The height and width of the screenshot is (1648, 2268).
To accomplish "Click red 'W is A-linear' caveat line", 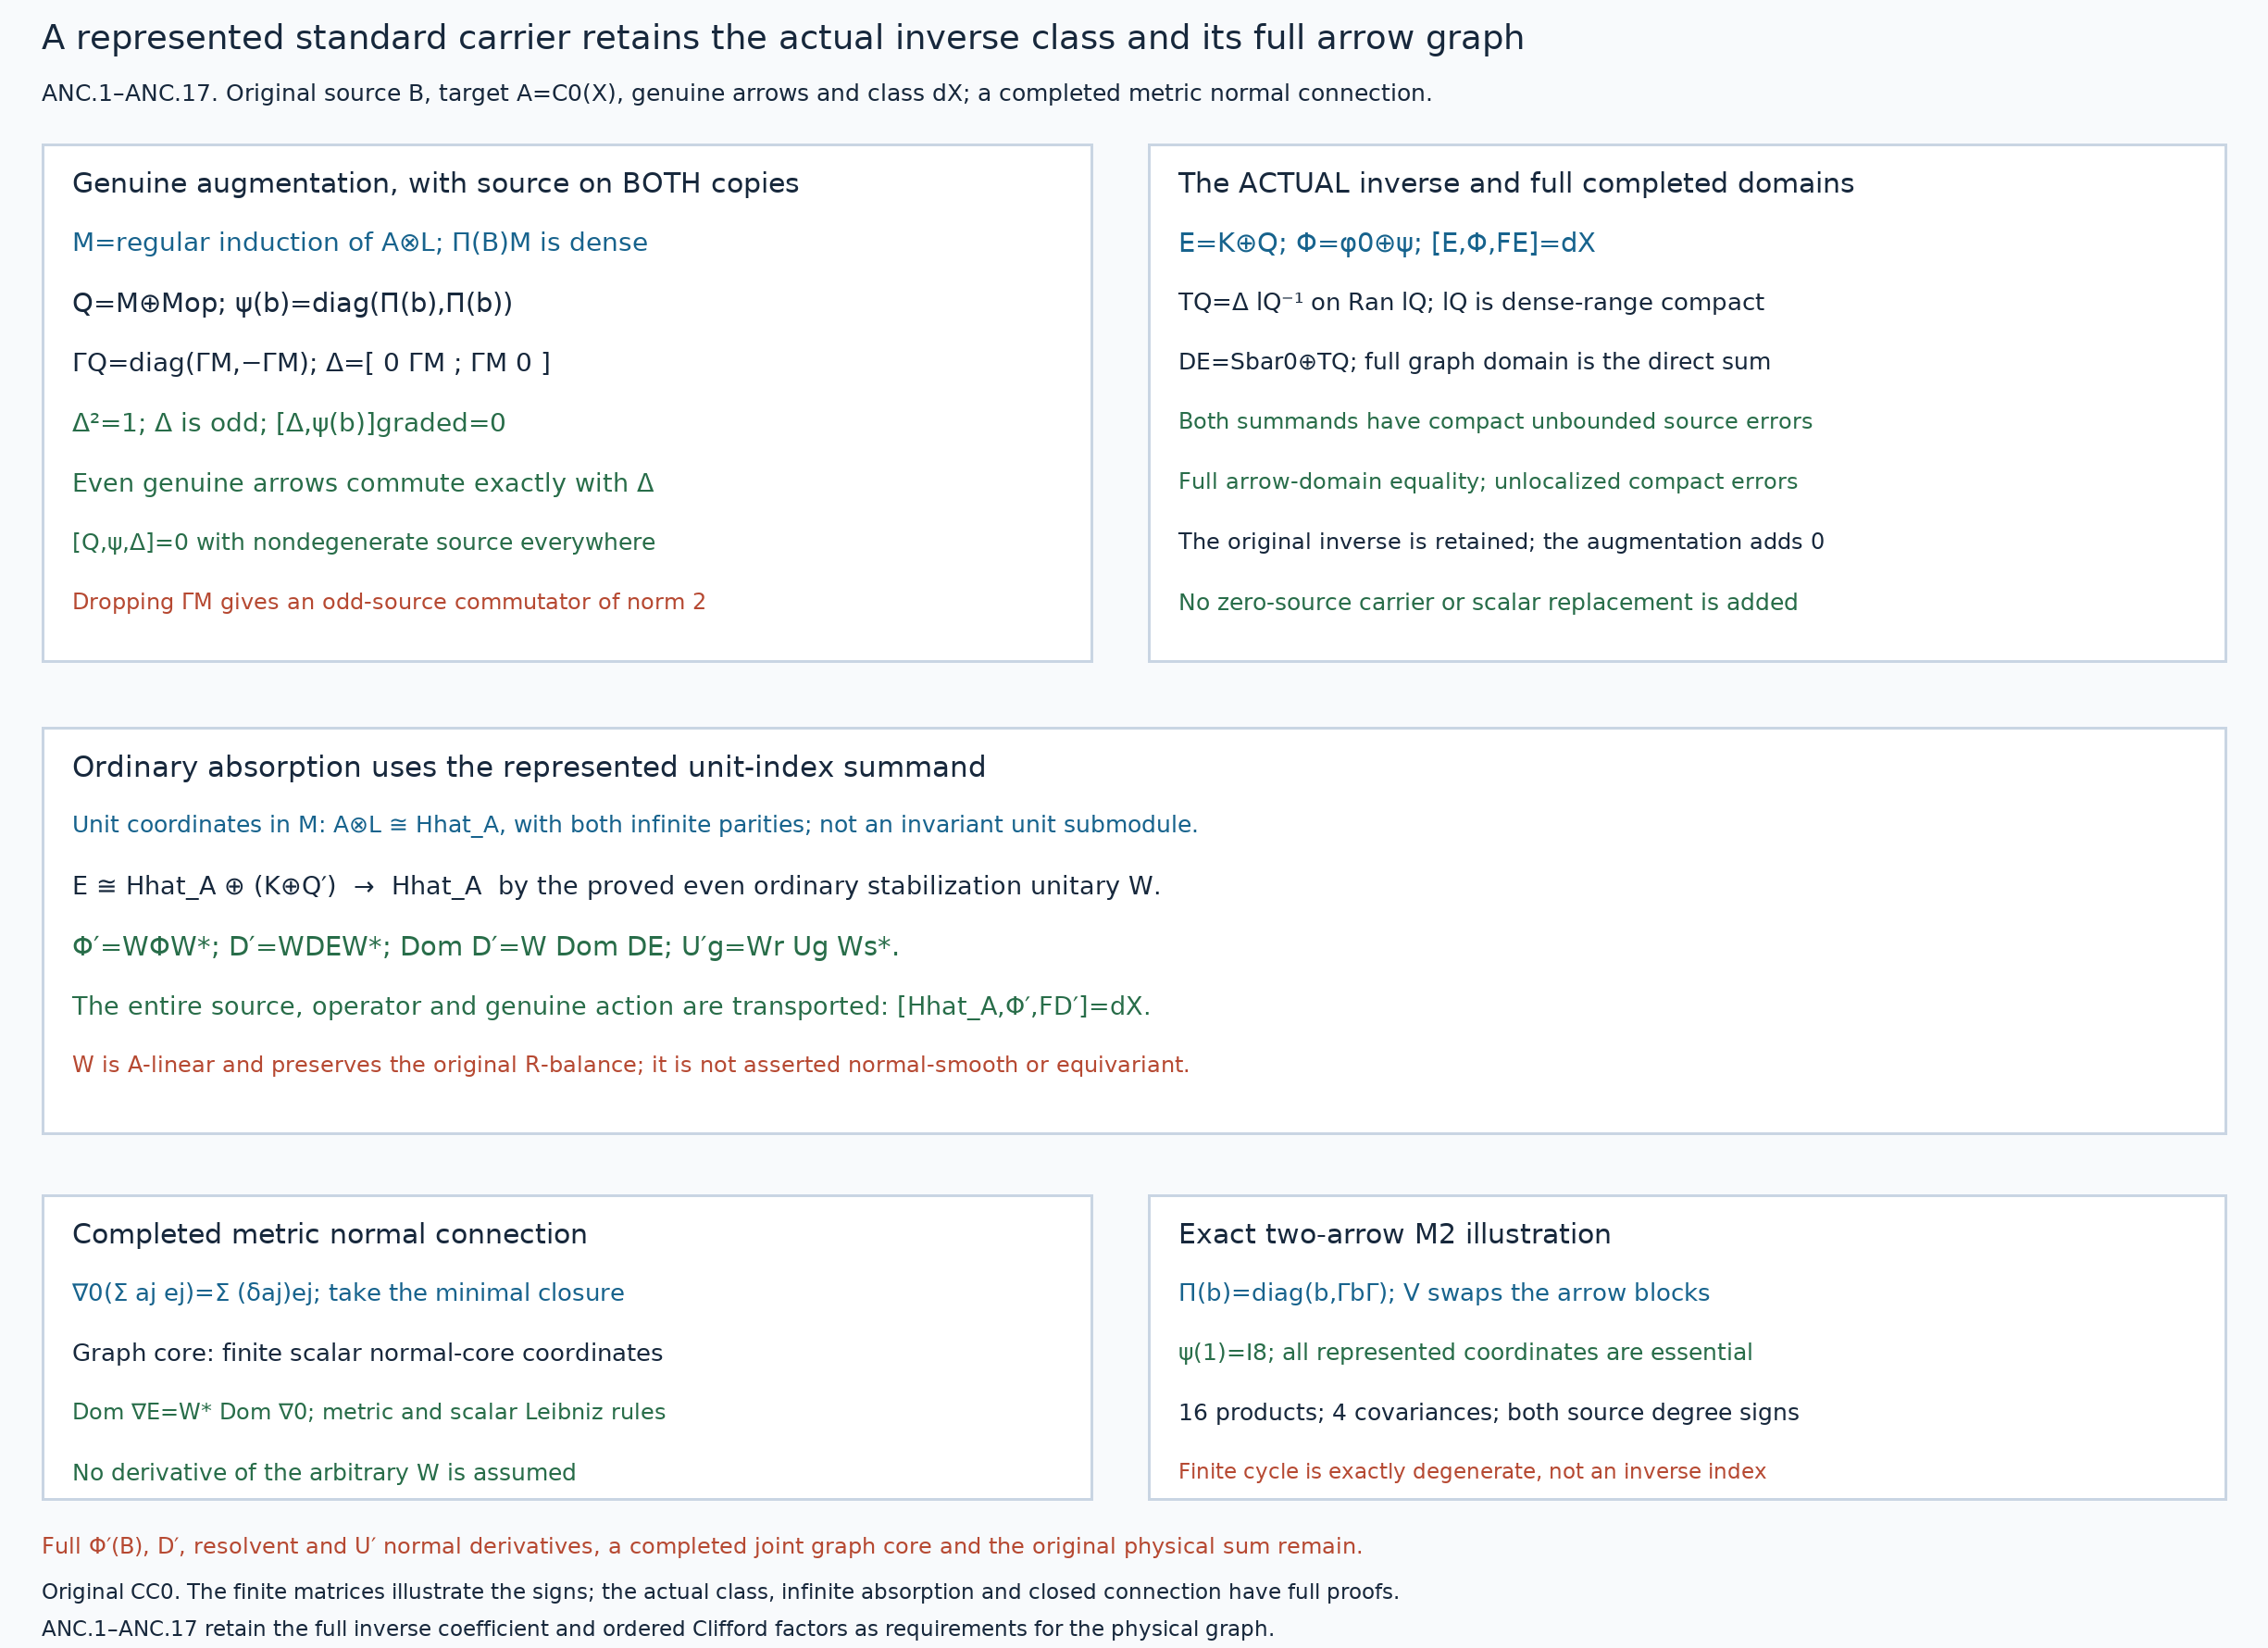I will click(x=631, y=1064).
